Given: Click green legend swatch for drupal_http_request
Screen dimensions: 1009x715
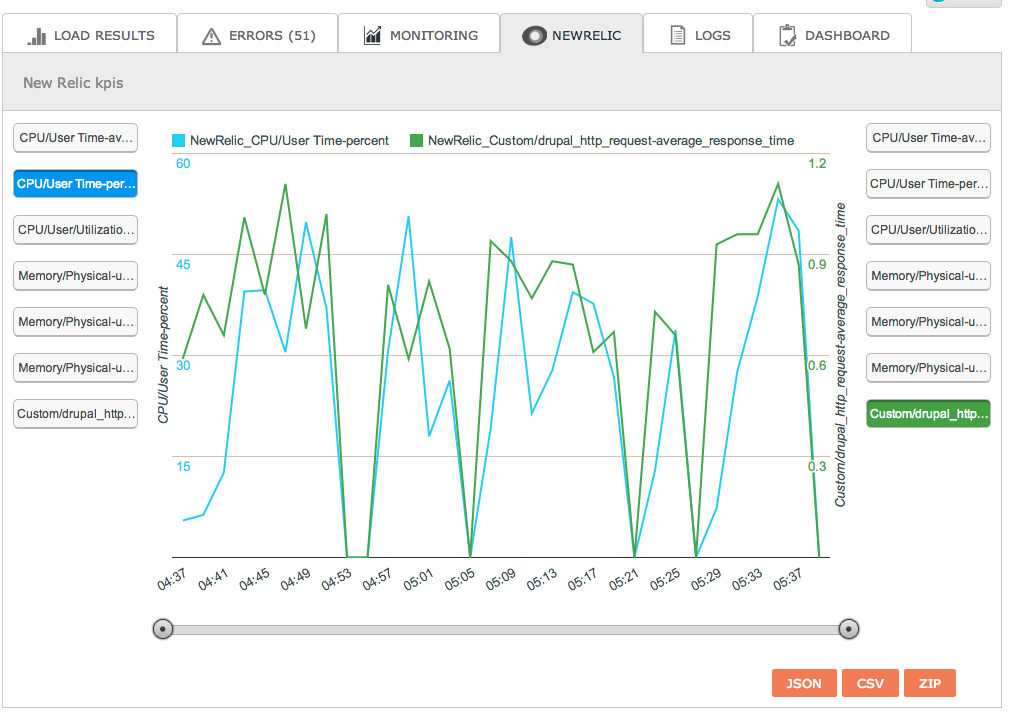Looking at the screenshot, I should point(416,140).
